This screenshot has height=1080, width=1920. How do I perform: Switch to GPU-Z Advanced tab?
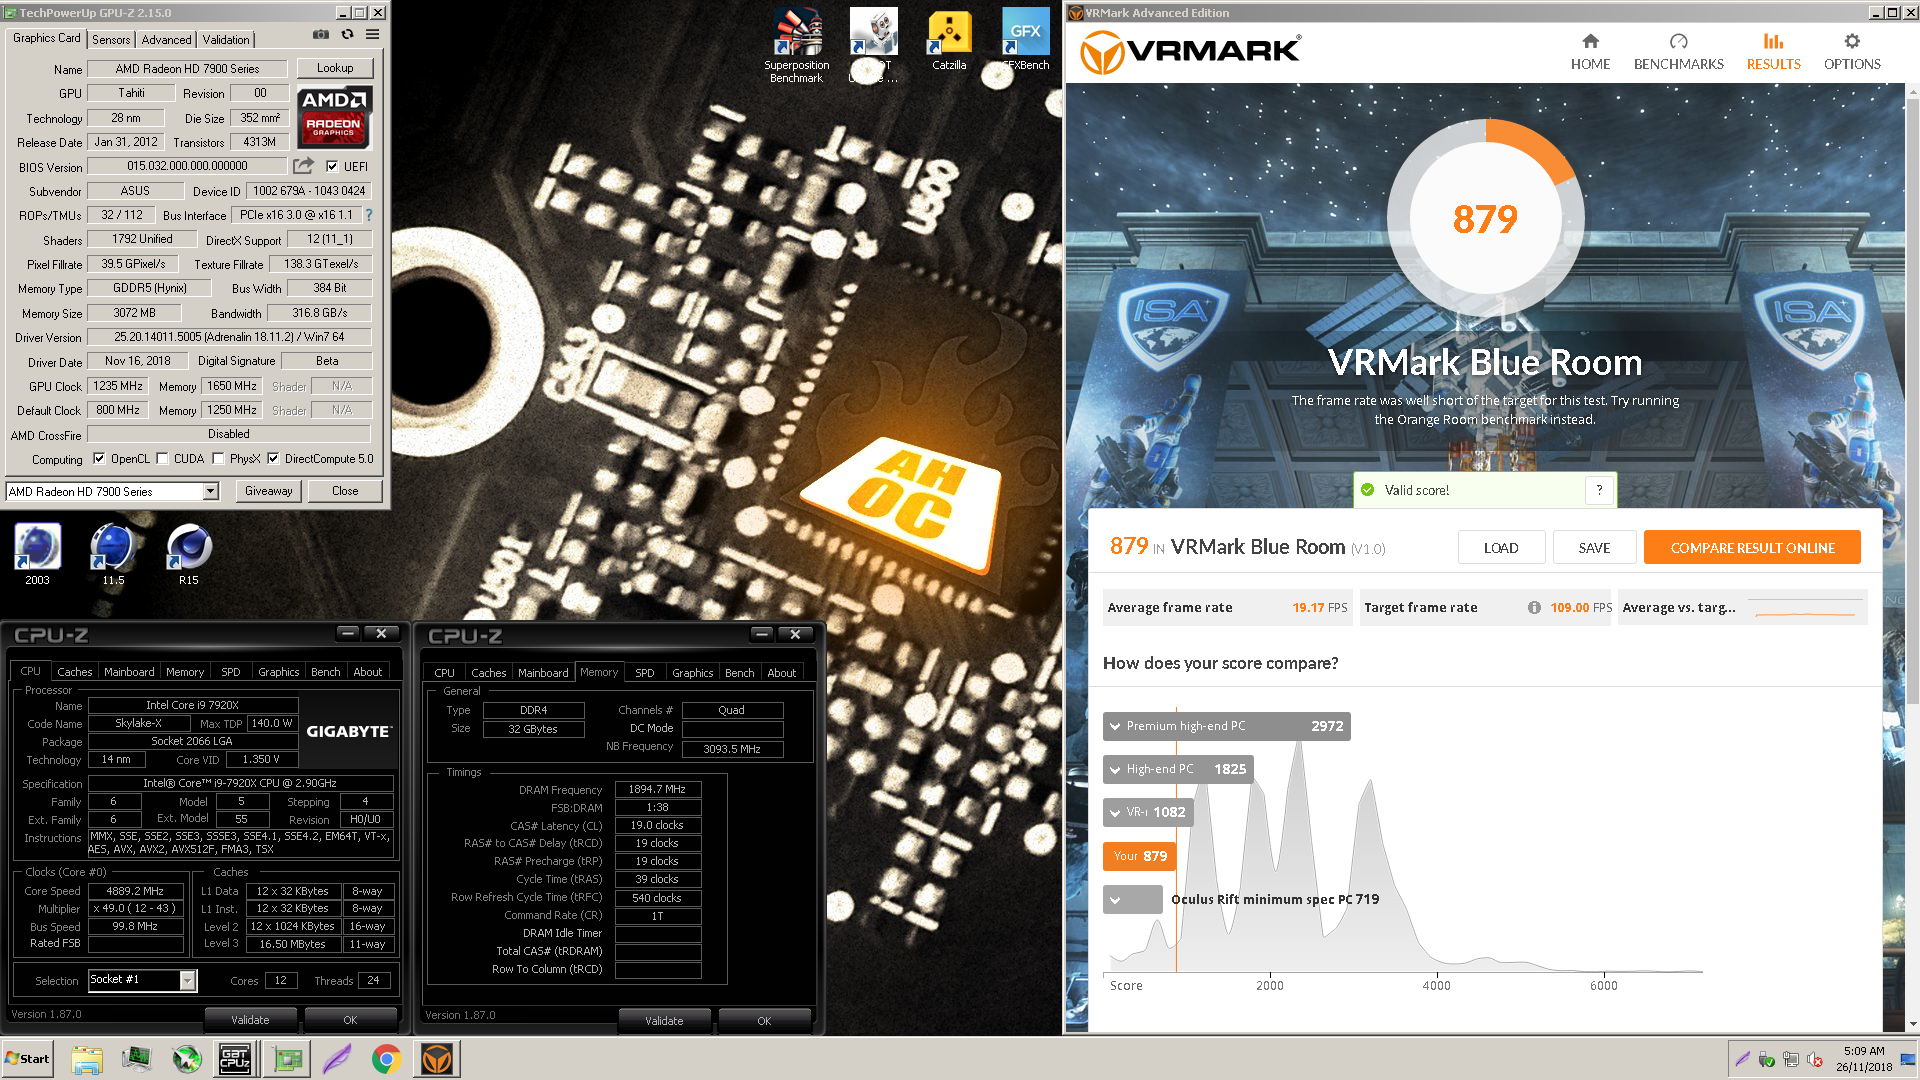166,40
